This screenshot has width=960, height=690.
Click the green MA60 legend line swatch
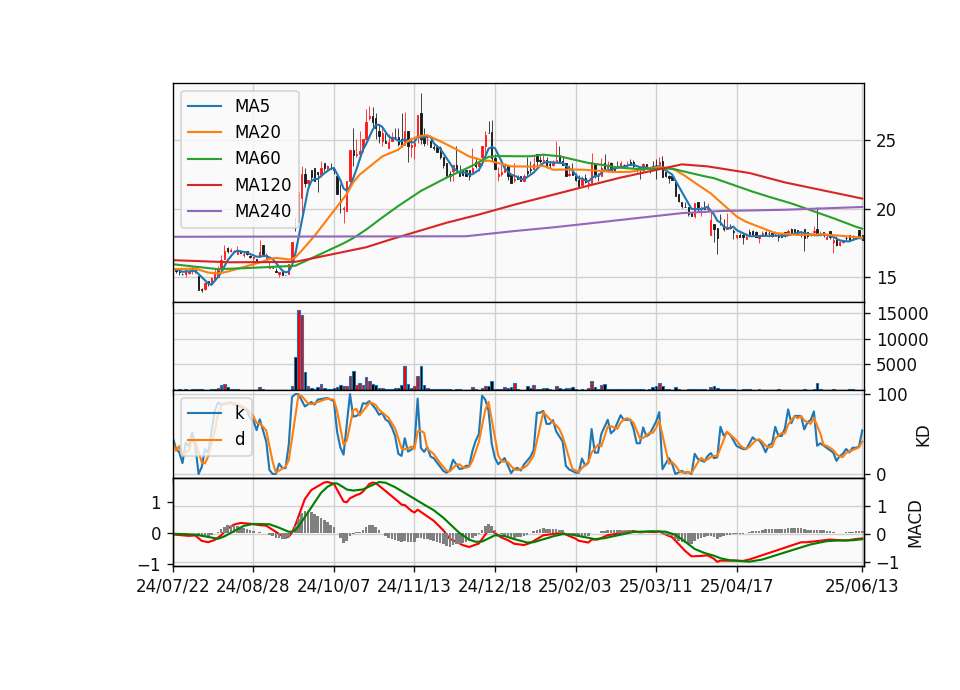coord(204,159)
